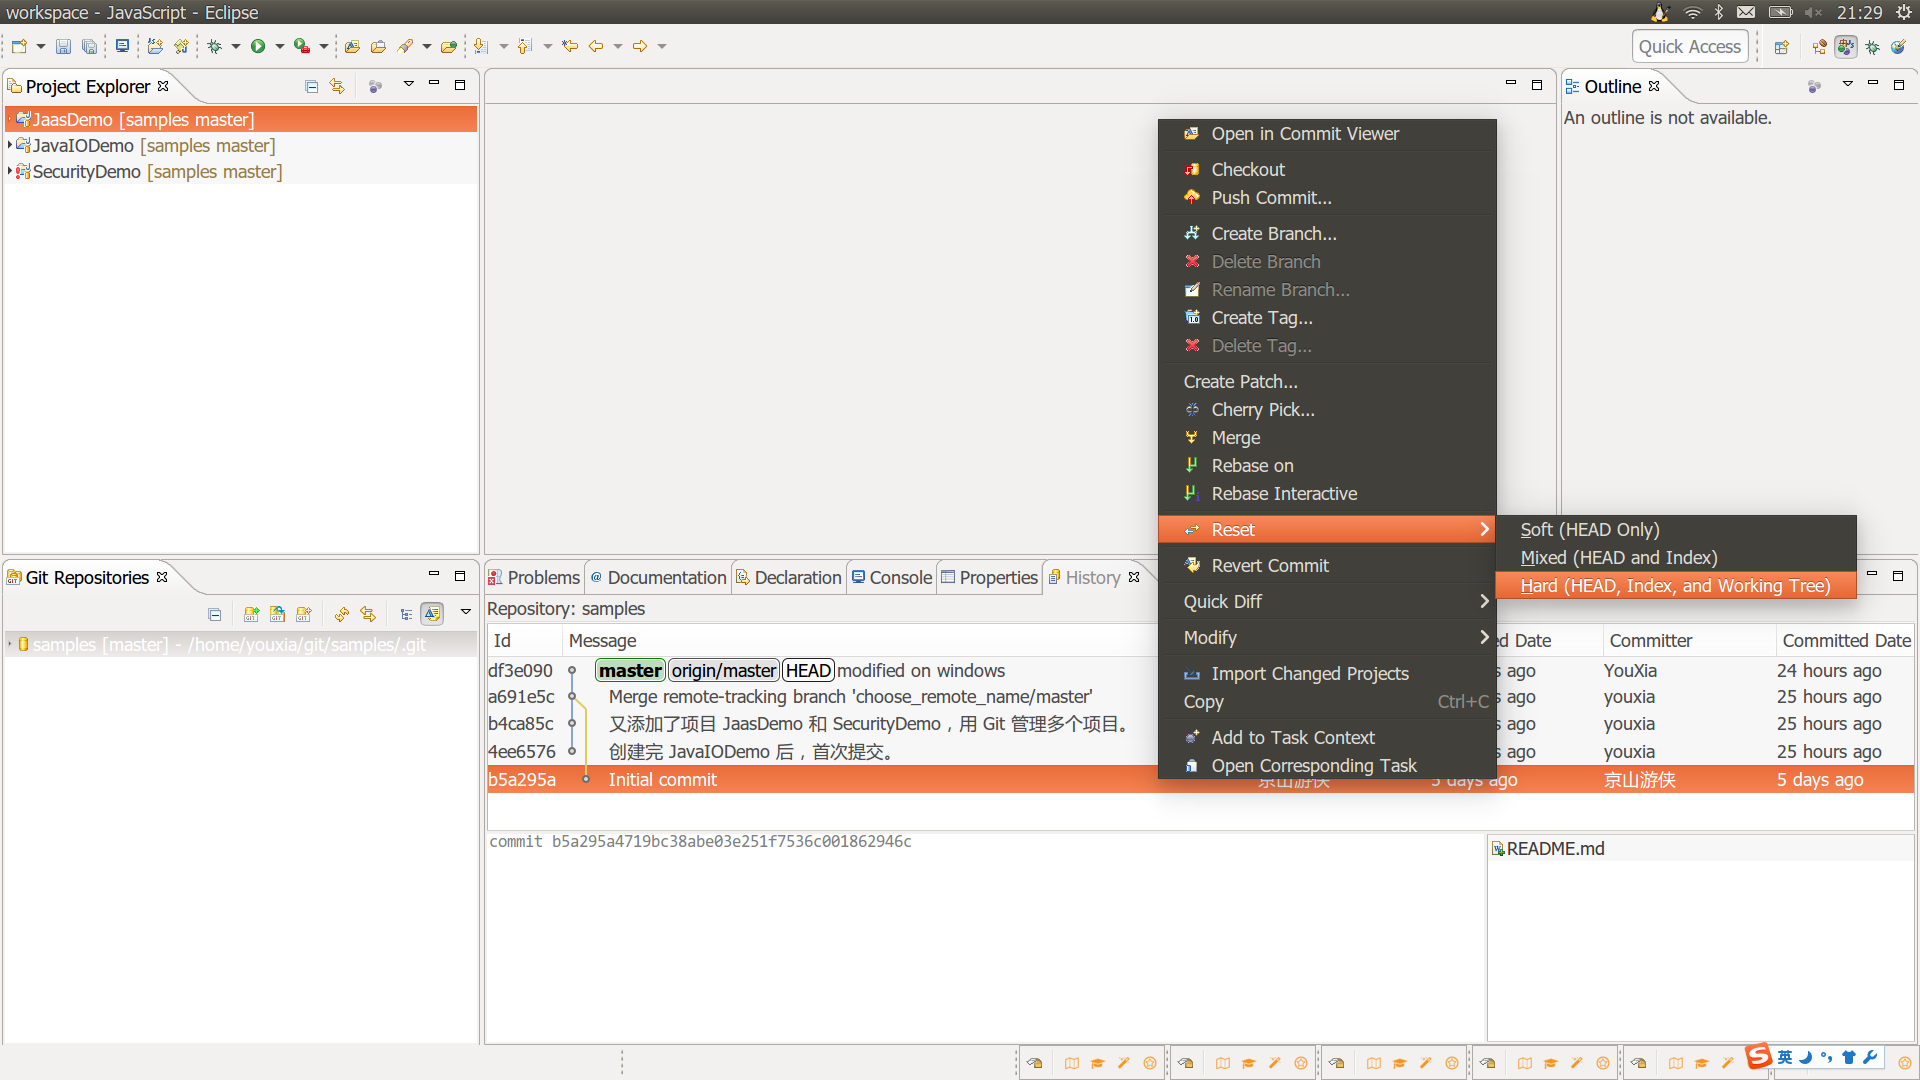Image resolution: width=1920 pixels, height=1080 pixels.
Task: Open the Outline view menu triangle
Action: click(x=1848, y=84)
